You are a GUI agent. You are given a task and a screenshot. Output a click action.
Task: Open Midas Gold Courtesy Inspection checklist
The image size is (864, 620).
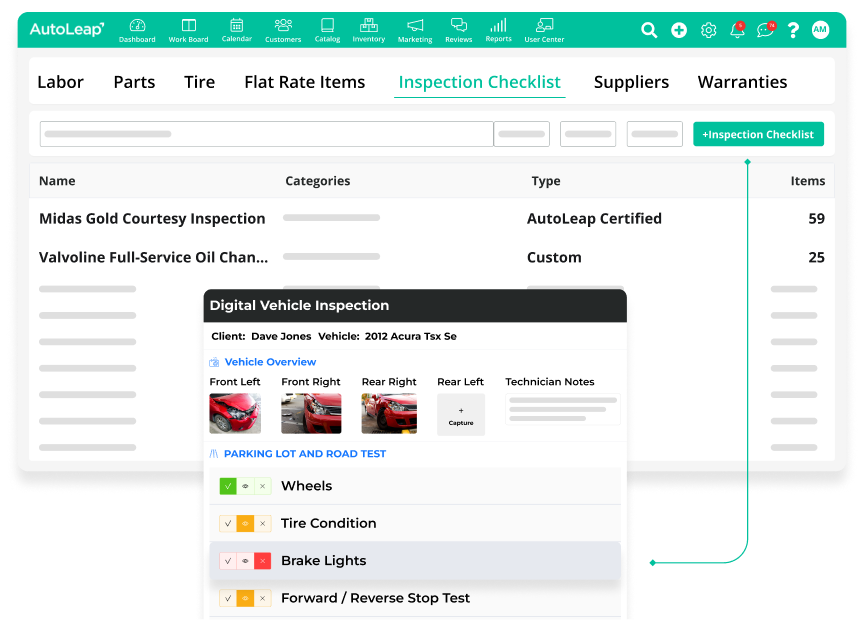[x=152, y=218]
